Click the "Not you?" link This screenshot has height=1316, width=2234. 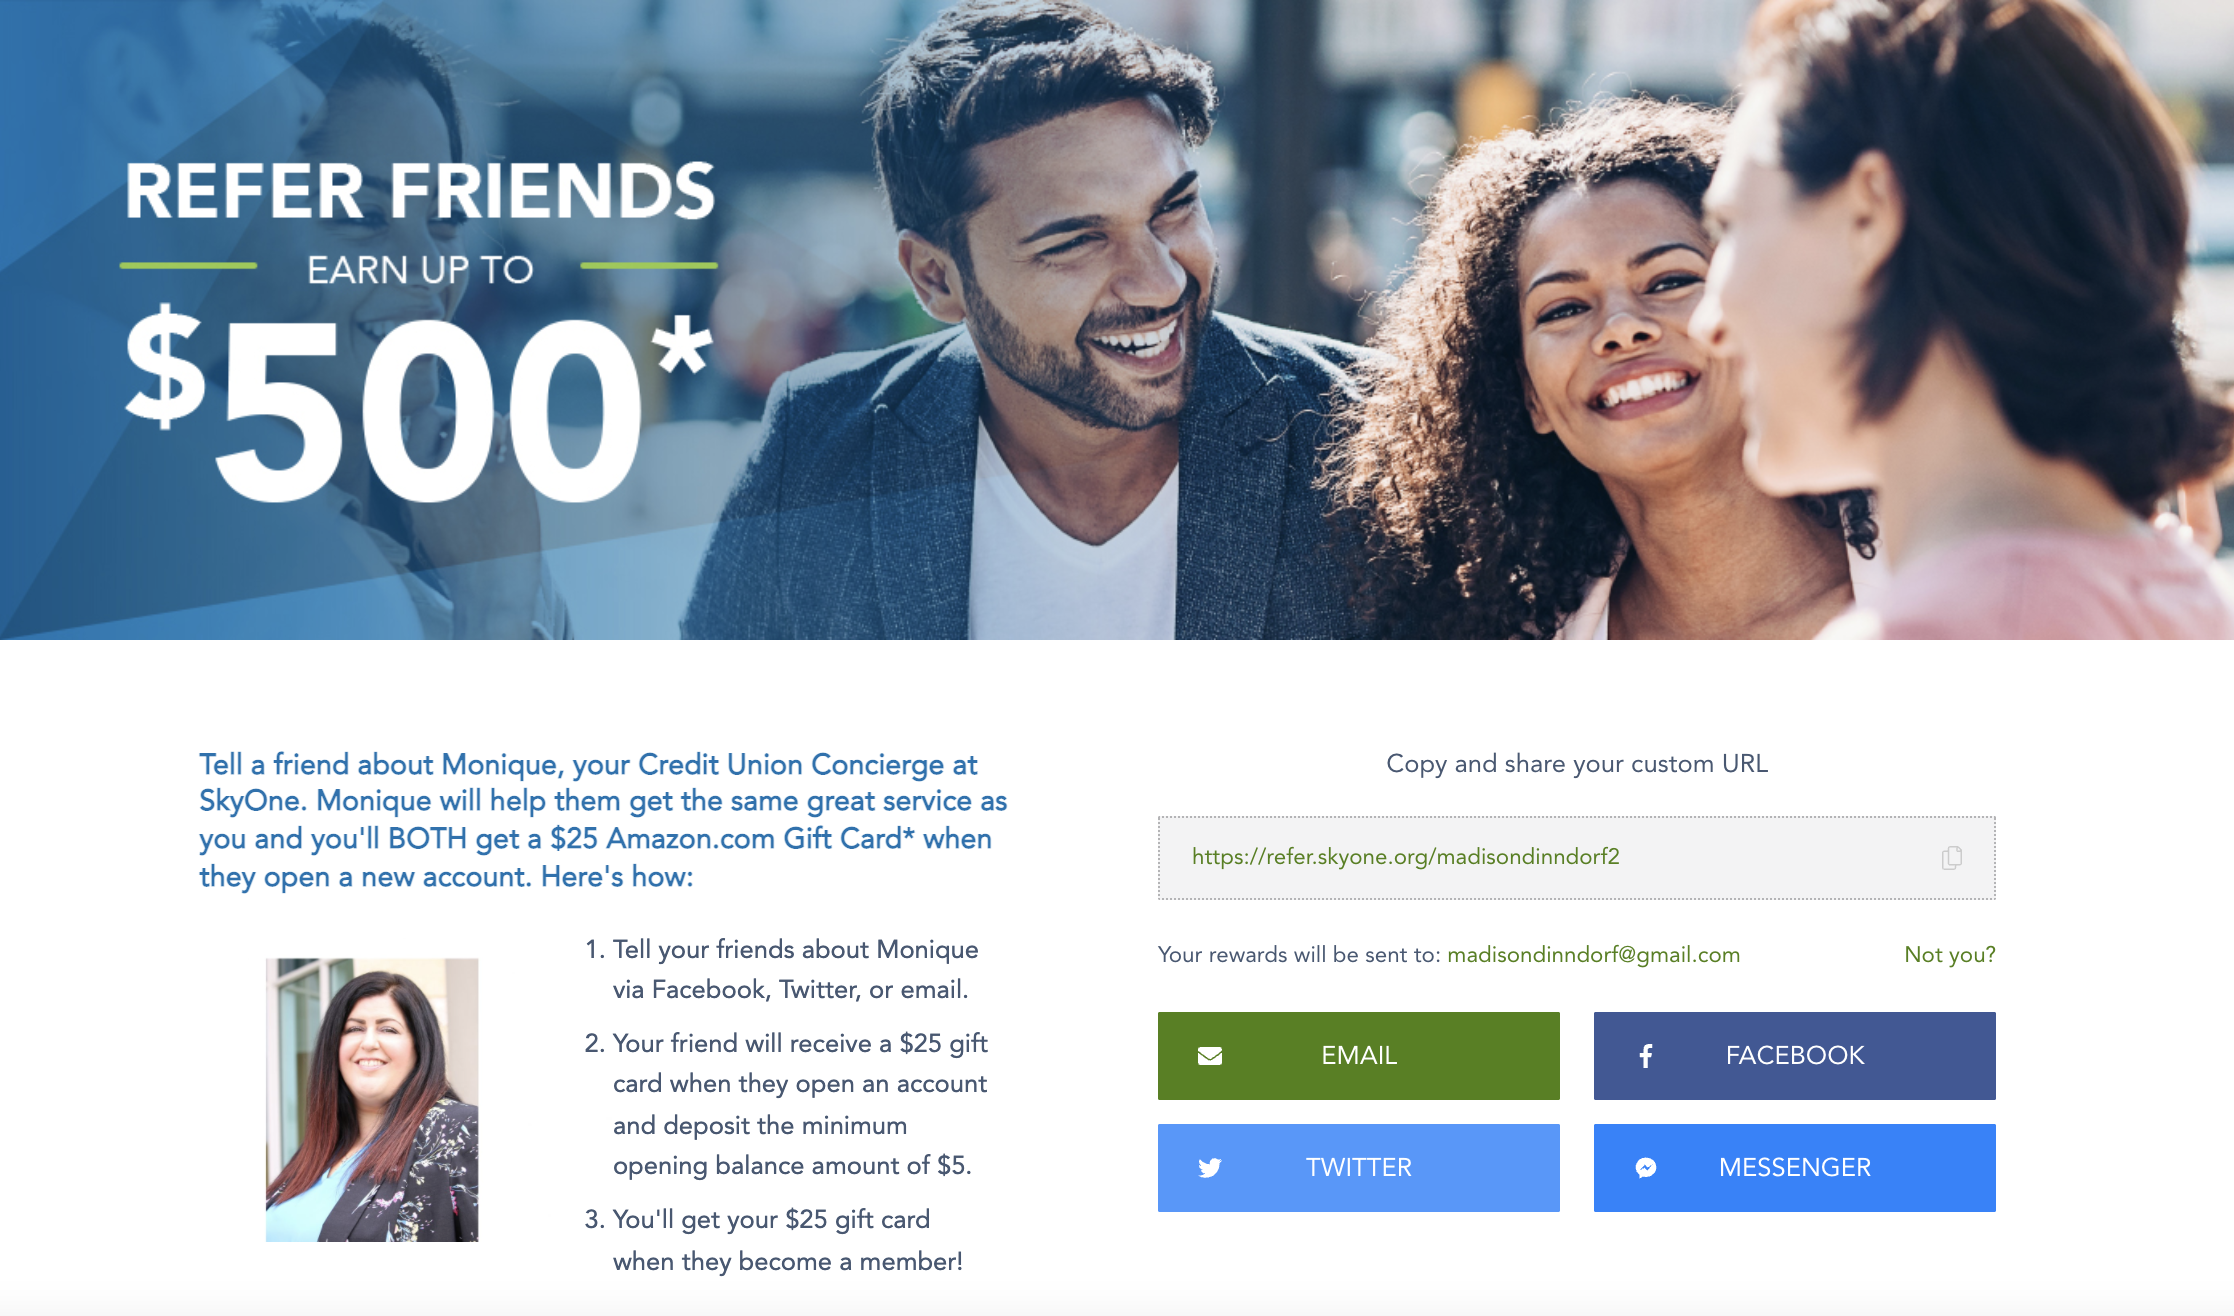1949,954
